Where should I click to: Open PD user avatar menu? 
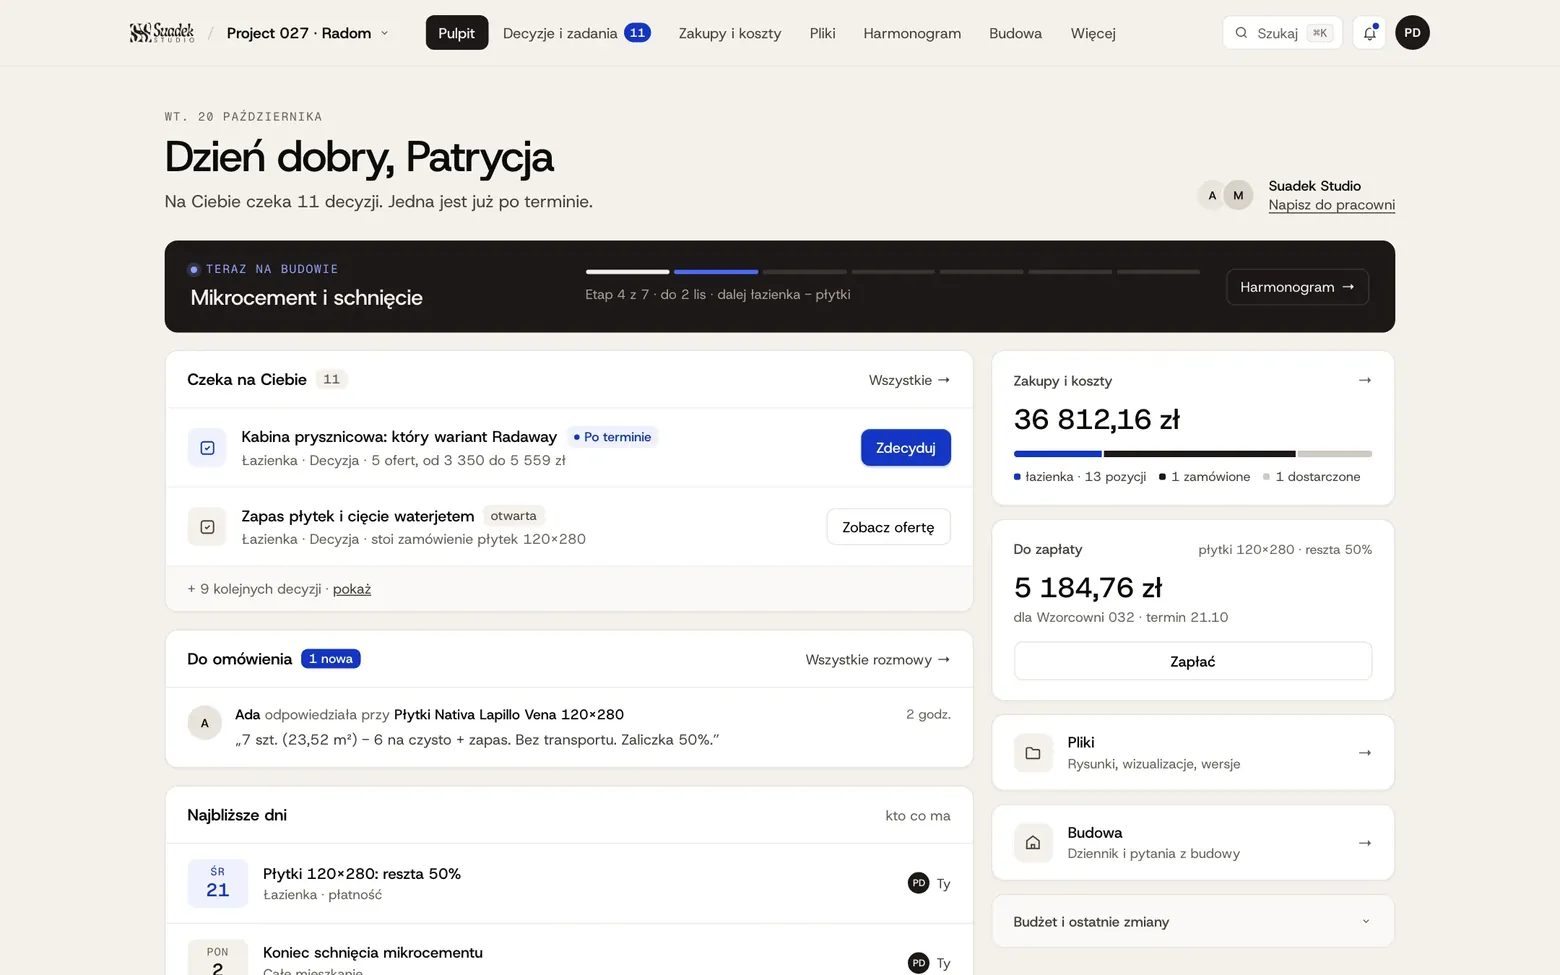[1412, 33]
